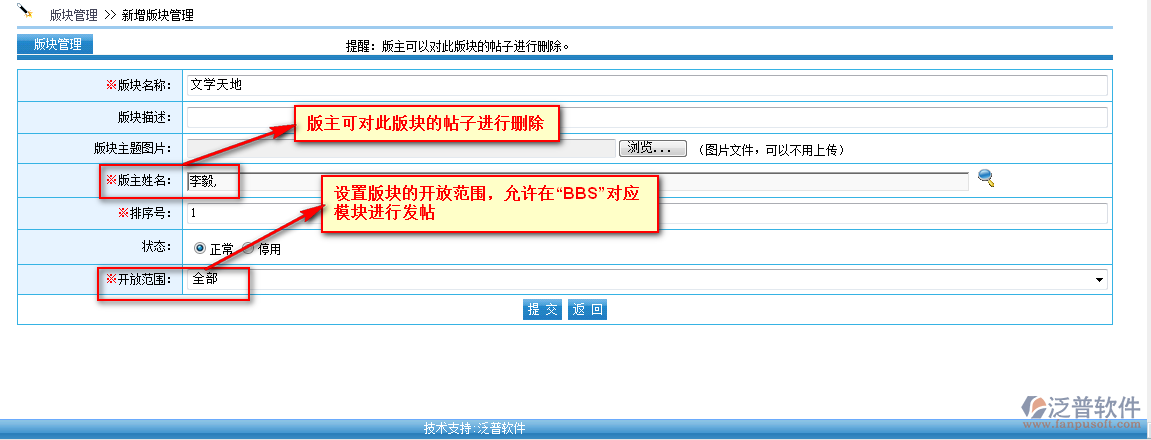Click the 浏览... file browse button
The height and width of the screenshot is (440, 1151).
point(653,148)
